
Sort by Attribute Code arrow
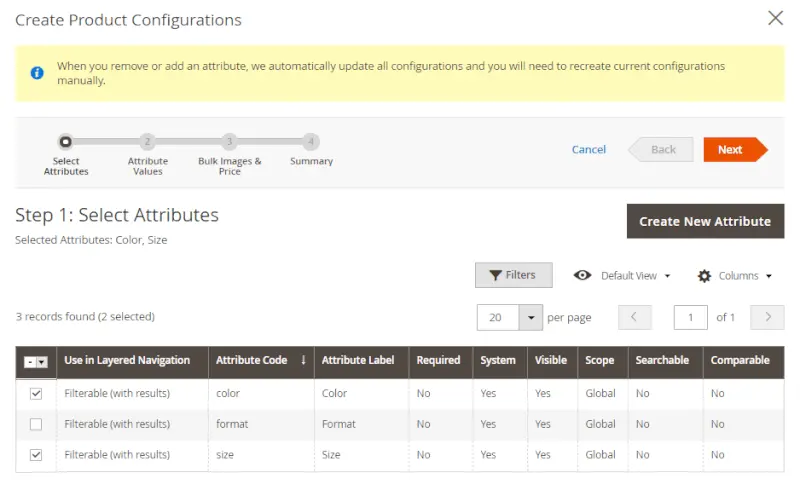coord(303,361)
